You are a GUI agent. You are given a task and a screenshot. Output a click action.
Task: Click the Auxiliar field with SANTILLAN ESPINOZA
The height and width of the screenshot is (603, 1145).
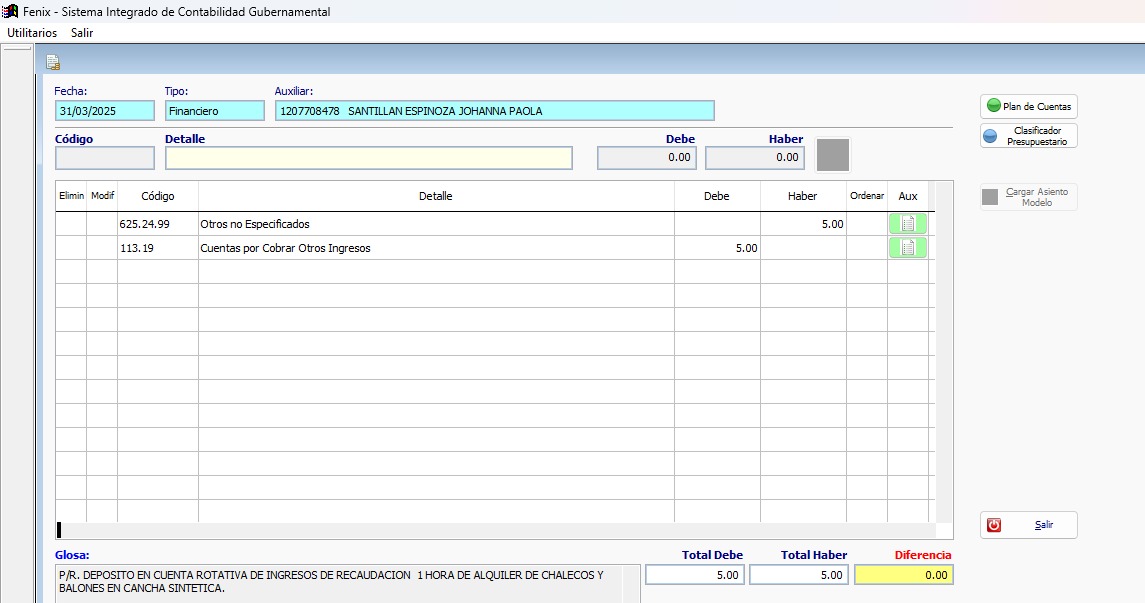click(x=494, y=111)
